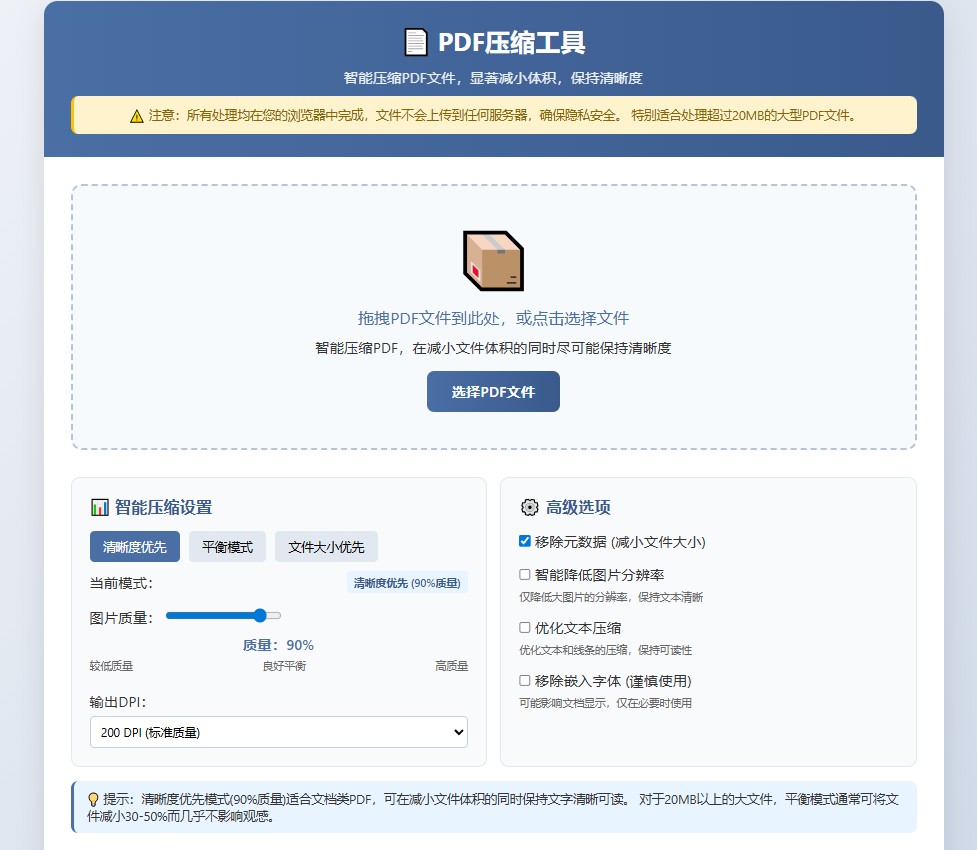Click the document icon beside PDF压缩工具 title
Viewport: 977px width, 850px height.
[x=415, y=43]
